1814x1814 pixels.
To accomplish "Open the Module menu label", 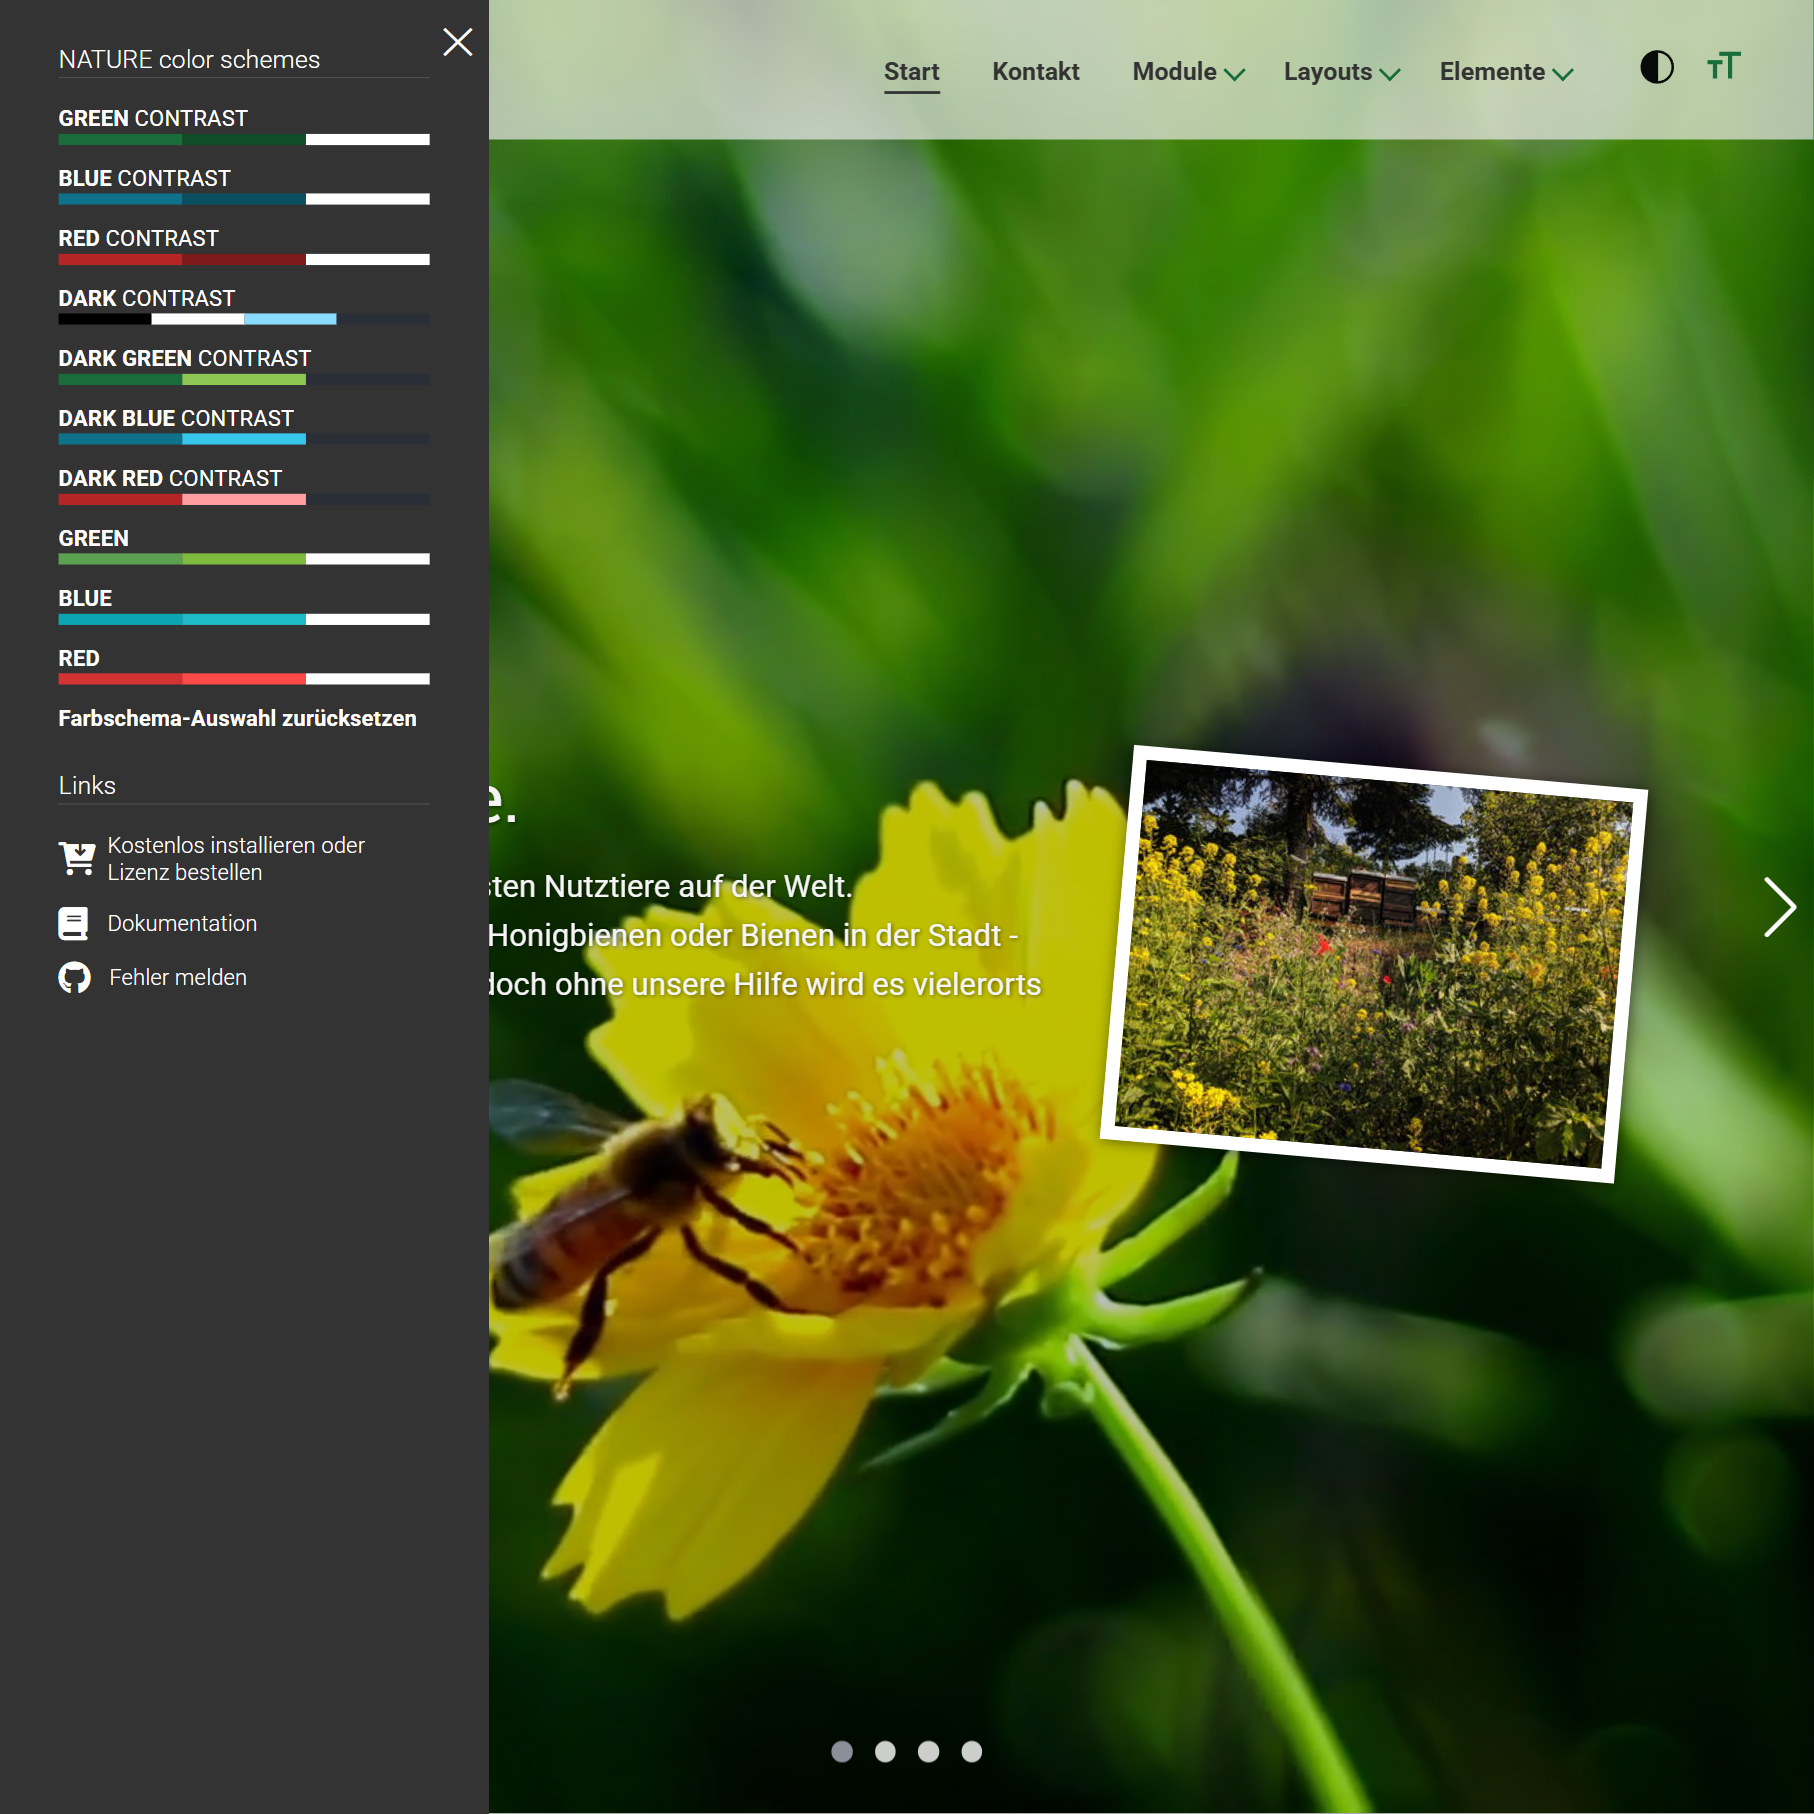I will click(x=1174, y=72).
